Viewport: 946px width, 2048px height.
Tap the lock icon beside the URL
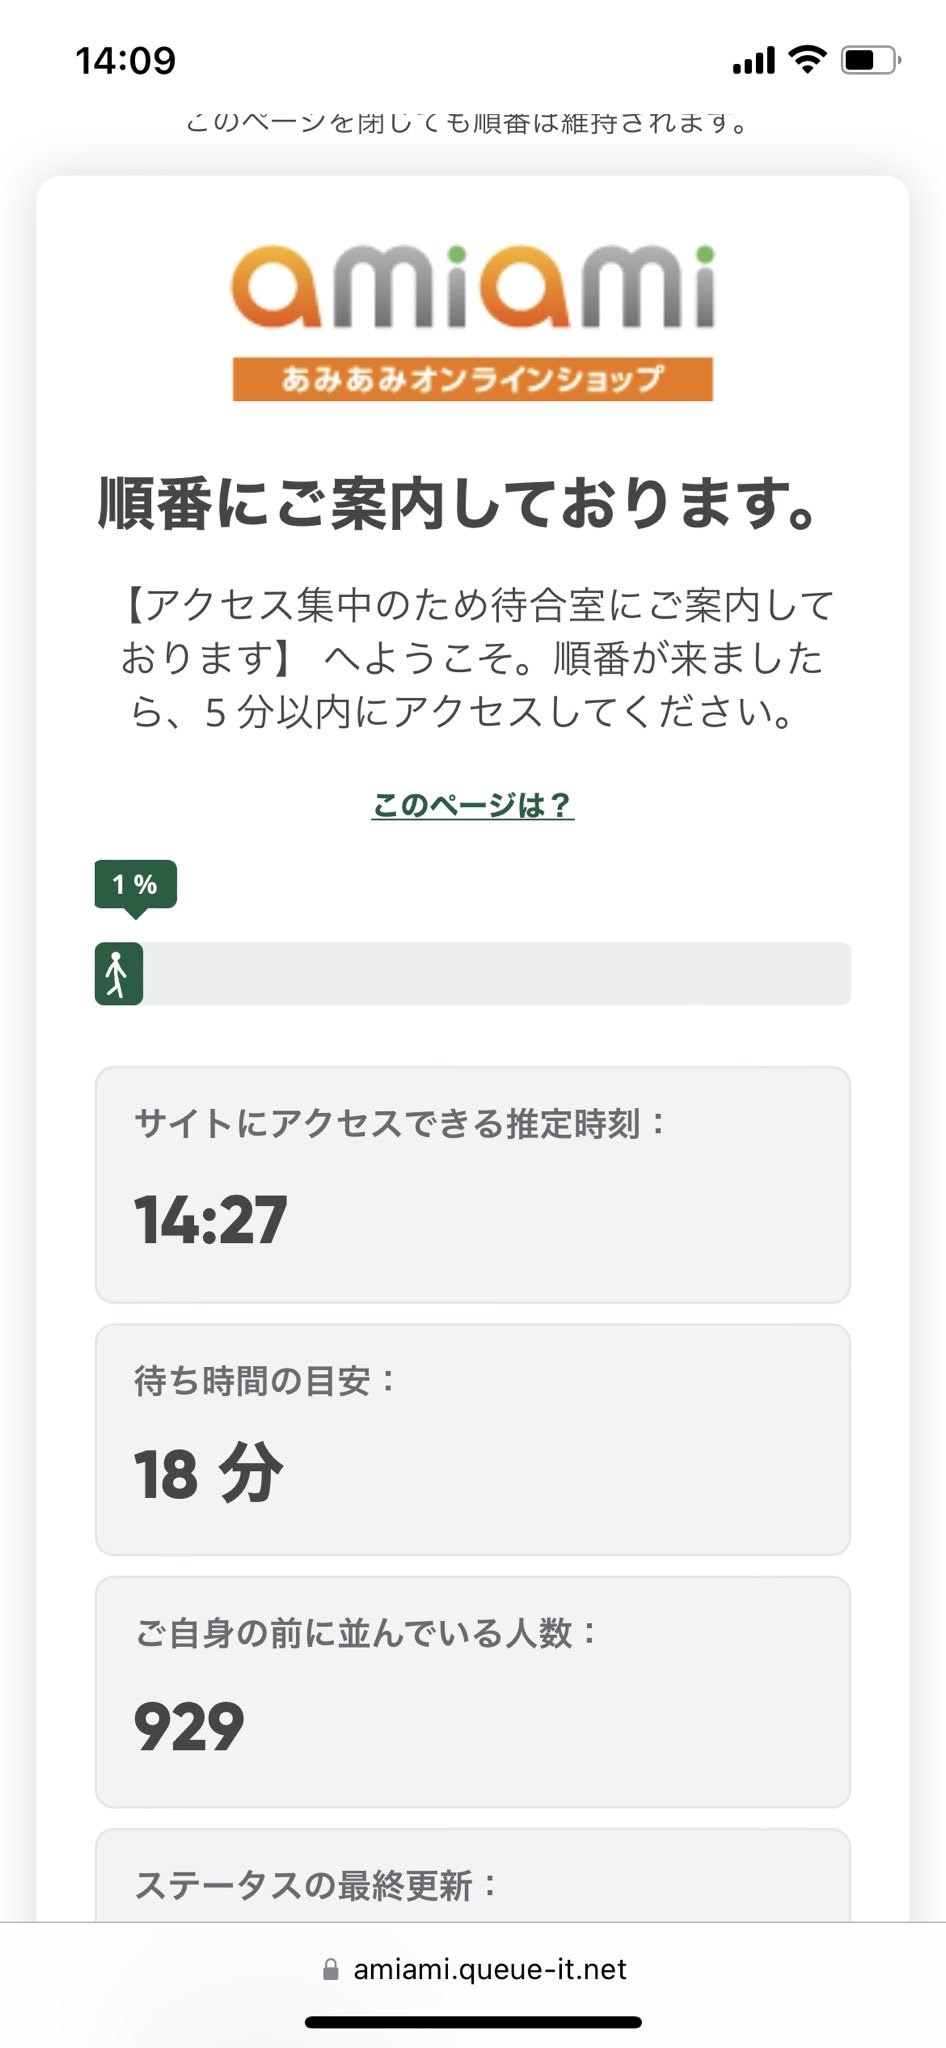[x=331, y=1969]
